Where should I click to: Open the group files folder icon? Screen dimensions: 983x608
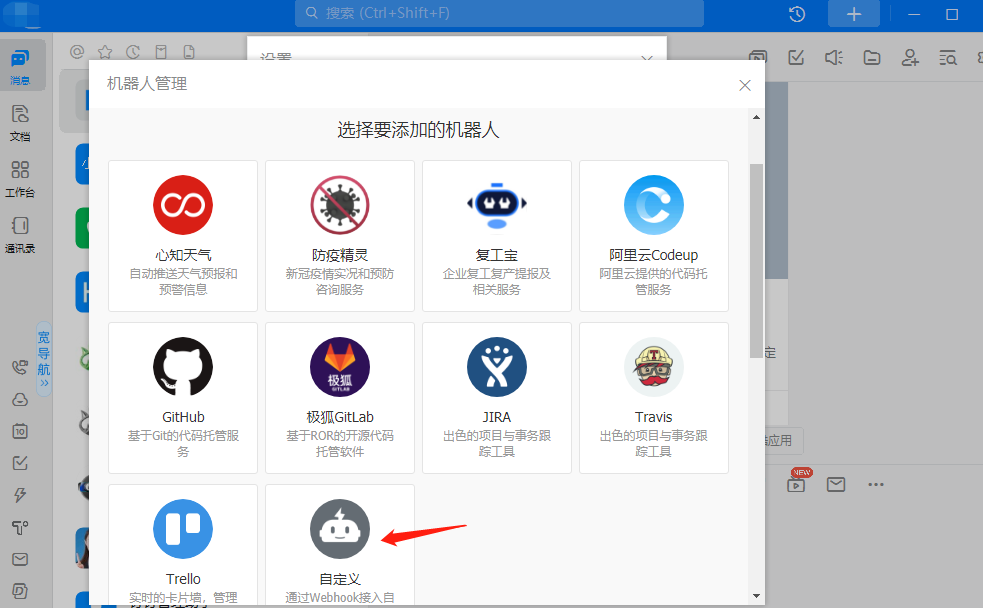(x=872, y=58)
